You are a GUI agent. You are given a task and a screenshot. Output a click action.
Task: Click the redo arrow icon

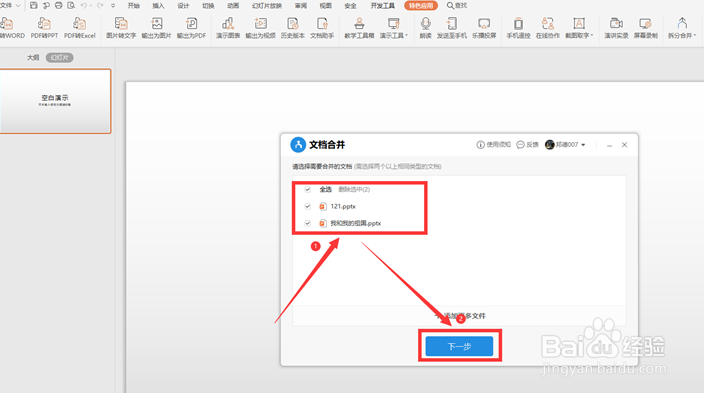[x=100, y=5]
